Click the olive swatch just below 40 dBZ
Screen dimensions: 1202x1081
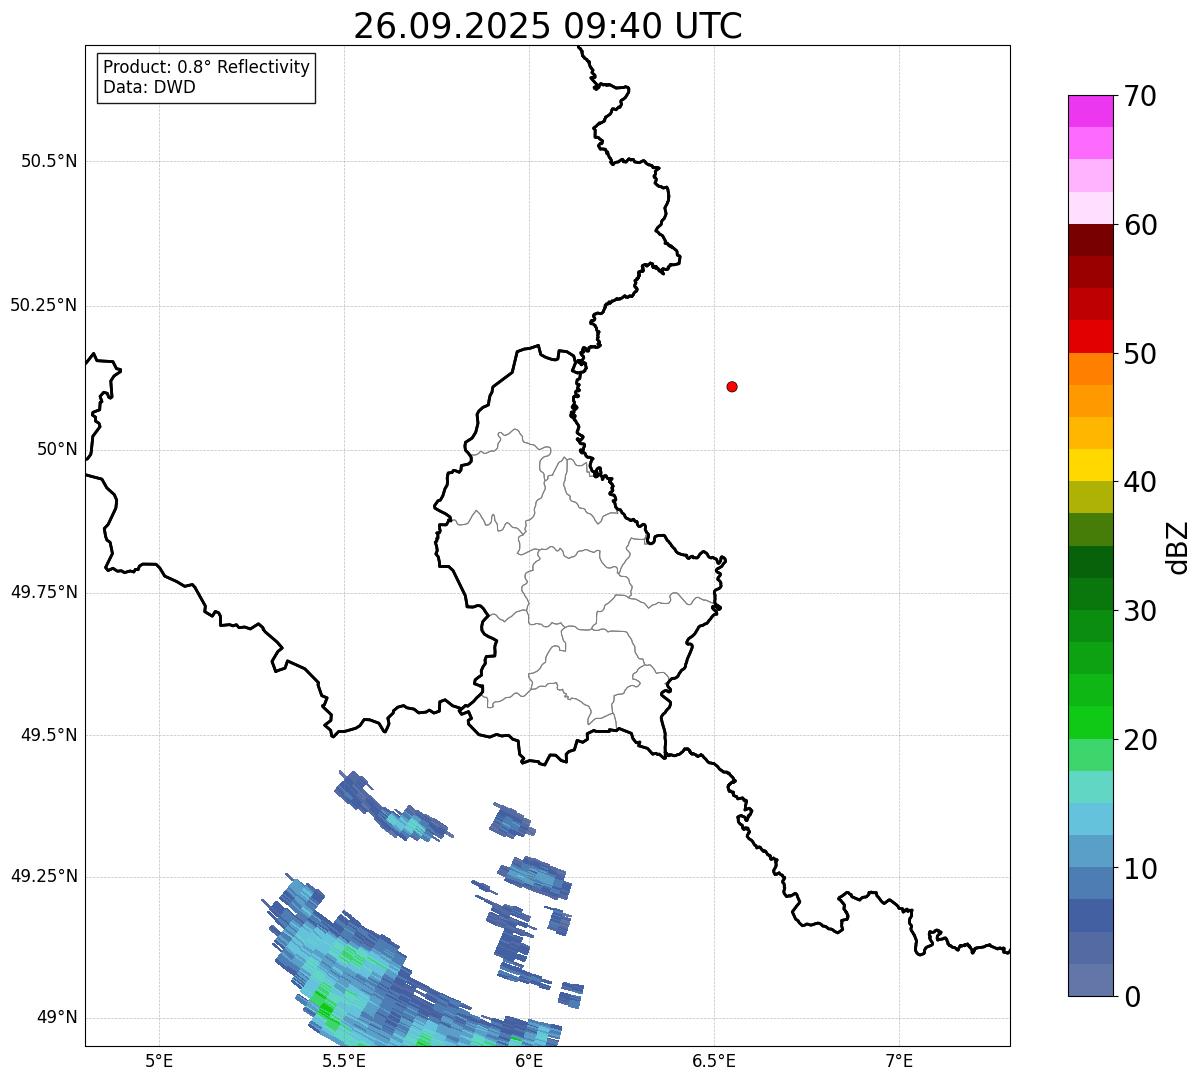point(1090,497)
